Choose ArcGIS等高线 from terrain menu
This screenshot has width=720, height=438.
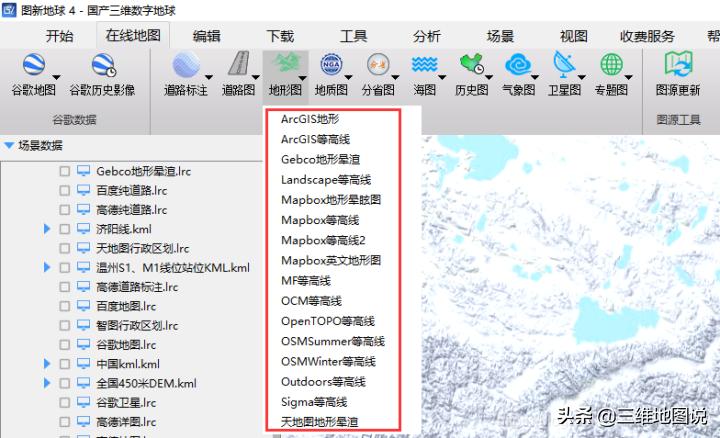(315, 140)
